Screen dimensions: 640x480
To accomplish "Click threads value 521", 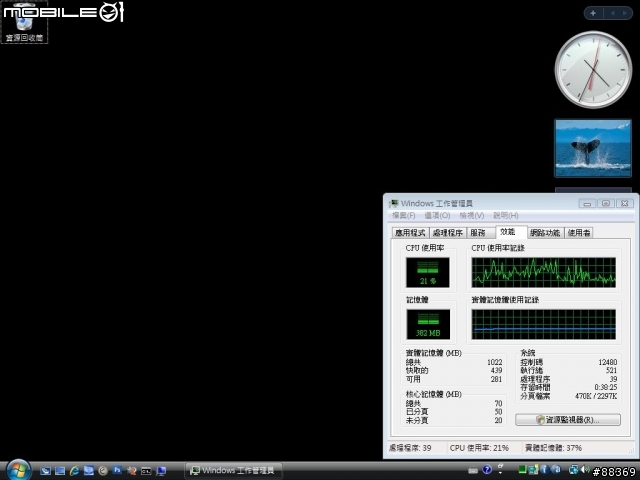I will (x=611, y=371).
